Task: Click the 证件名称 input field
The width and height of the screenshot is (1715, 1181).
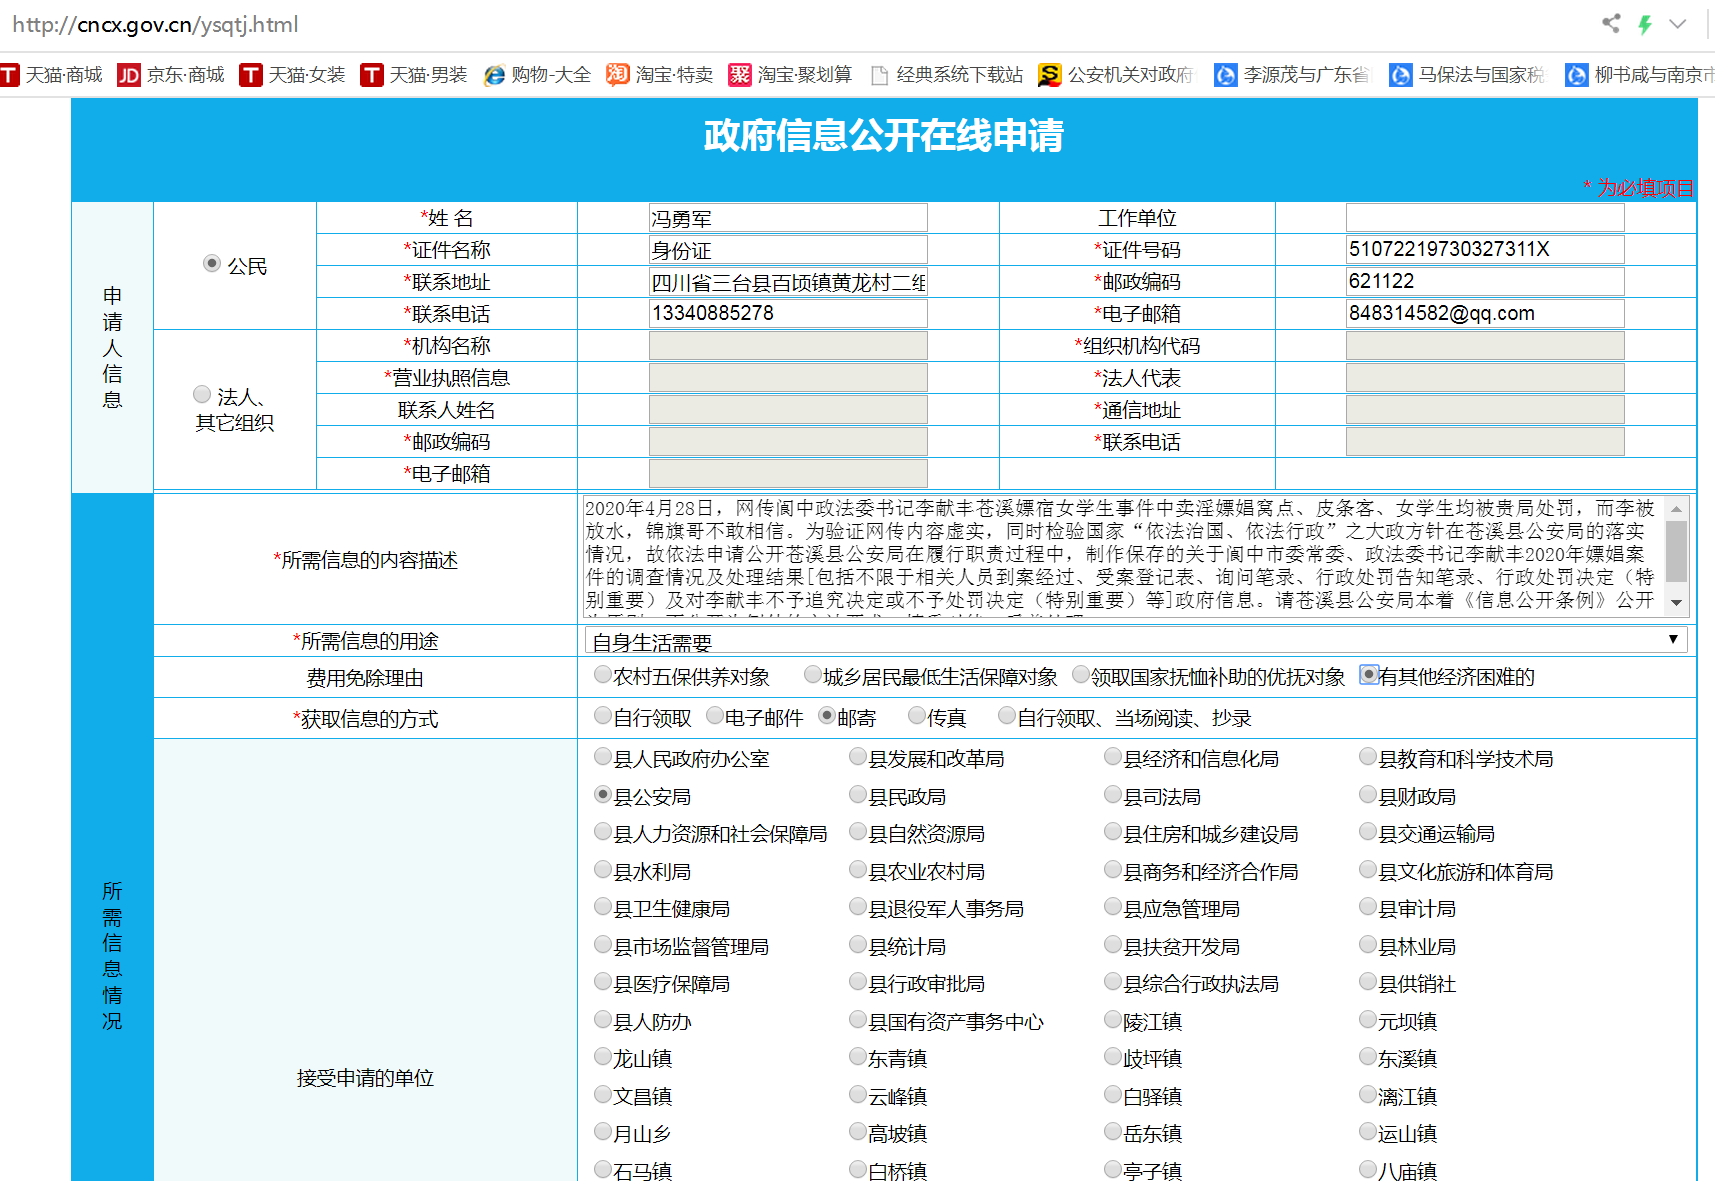Action: tap(788, 250)
